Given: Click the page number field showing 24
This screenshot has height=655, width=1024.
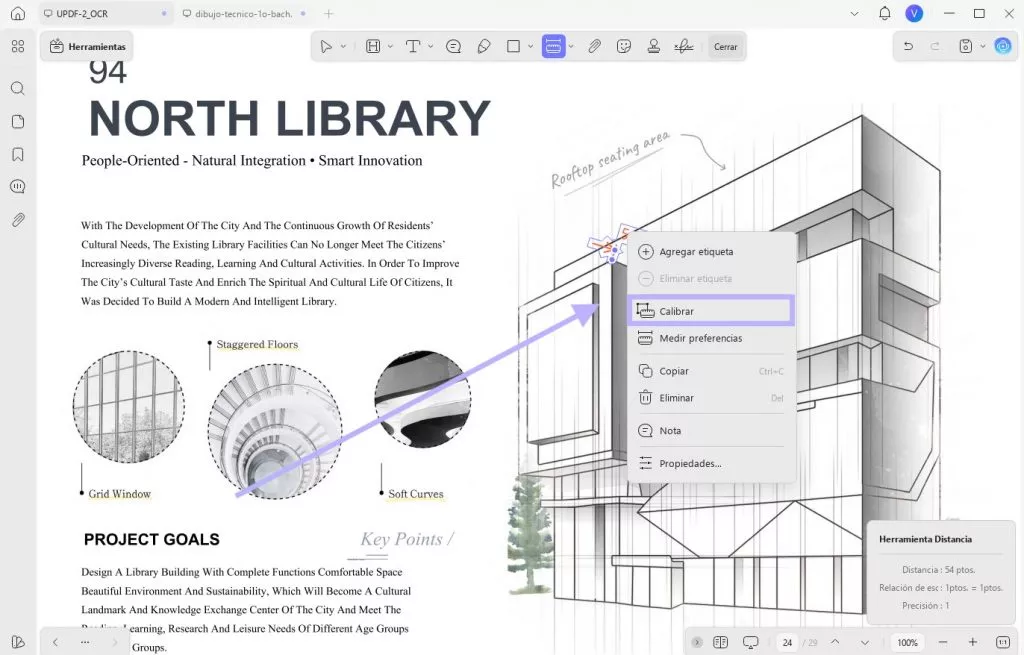Looking at the screenshot, I should click(x=788, y=642).
